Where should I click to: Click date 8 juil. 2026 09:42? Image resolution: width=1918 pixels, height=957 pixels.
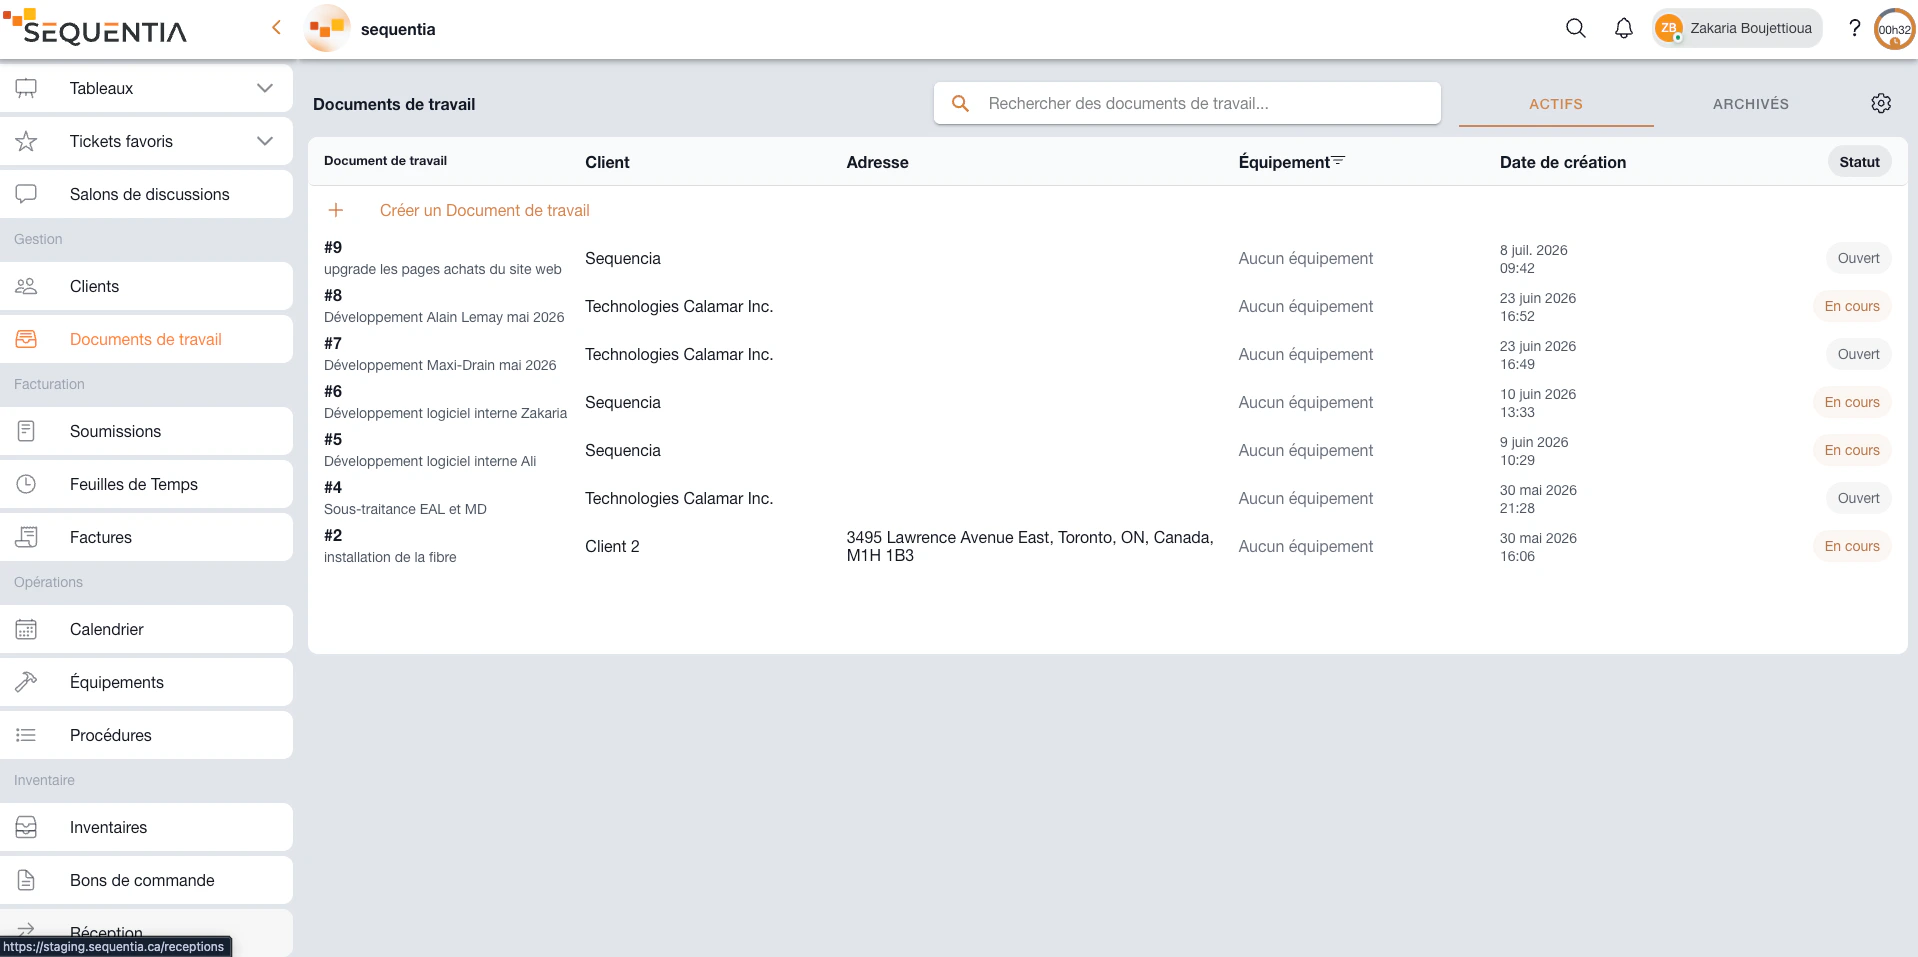1533,259
